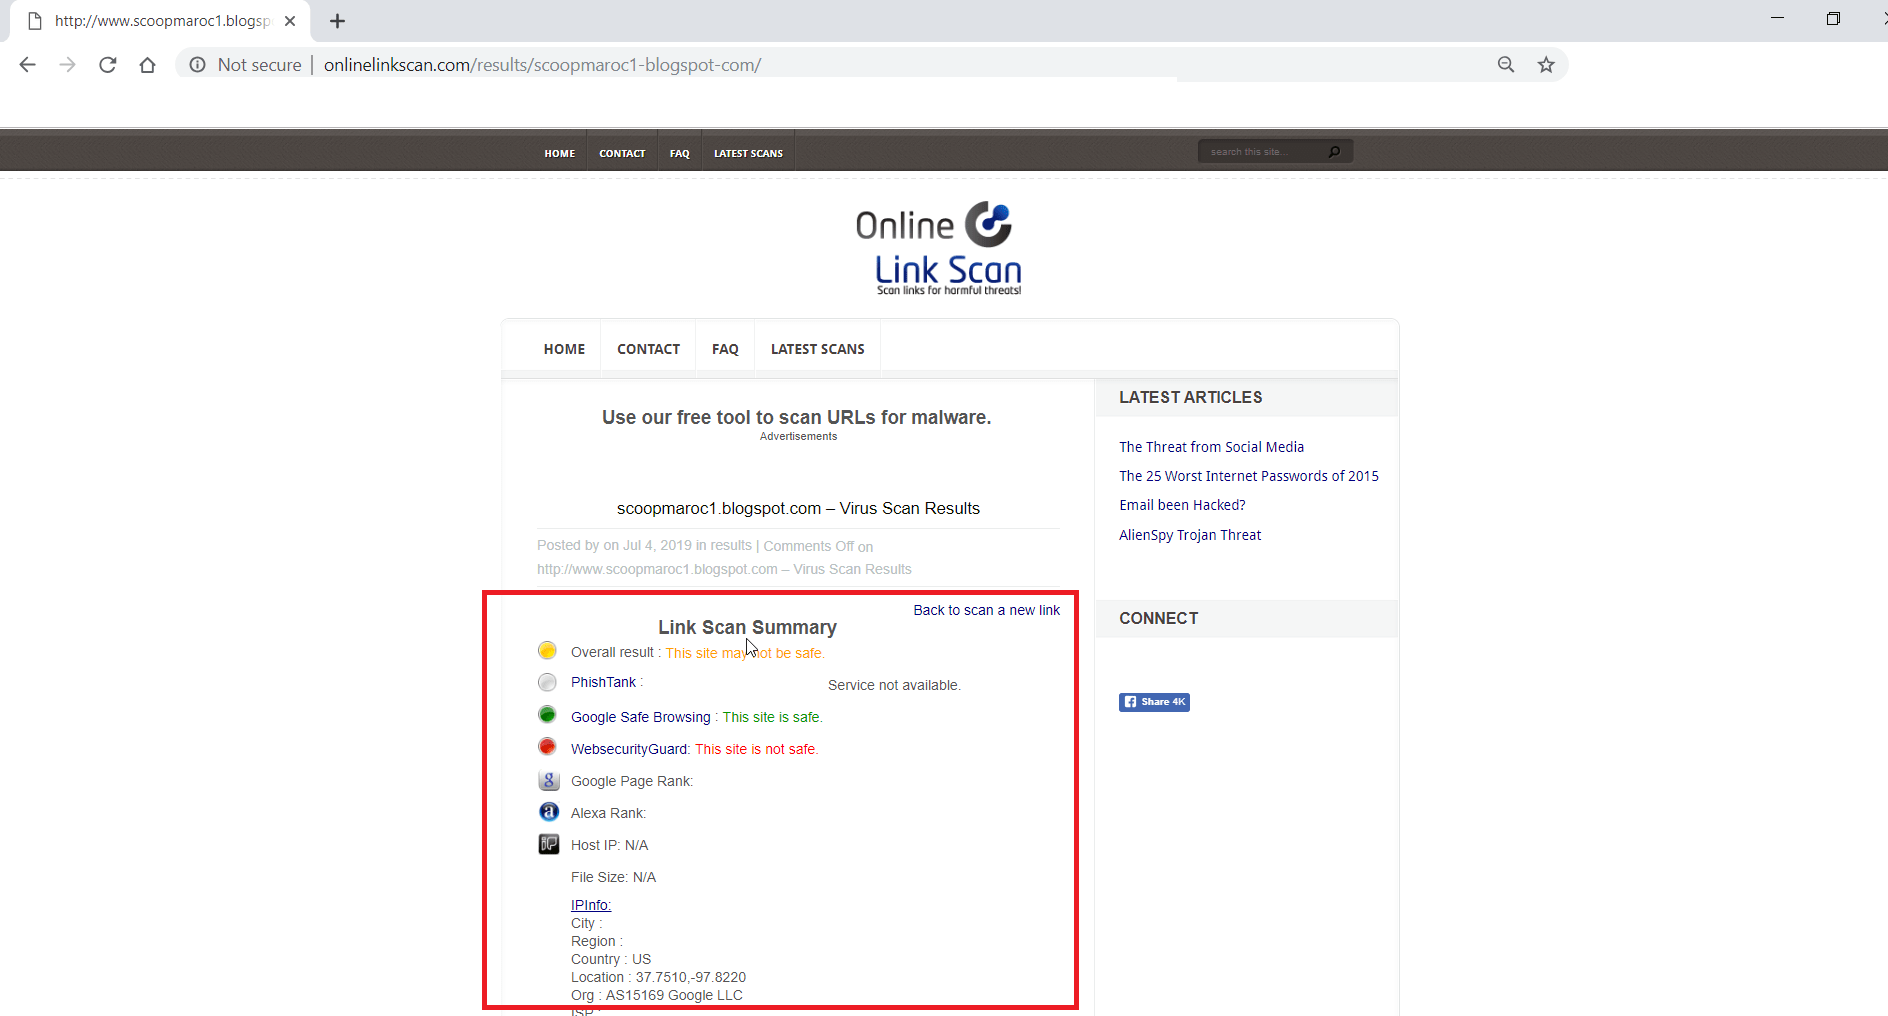Click 'This site may not be safe' text
The image size is (1888, 1016).
pyautogui.click(x=745, y=653)
